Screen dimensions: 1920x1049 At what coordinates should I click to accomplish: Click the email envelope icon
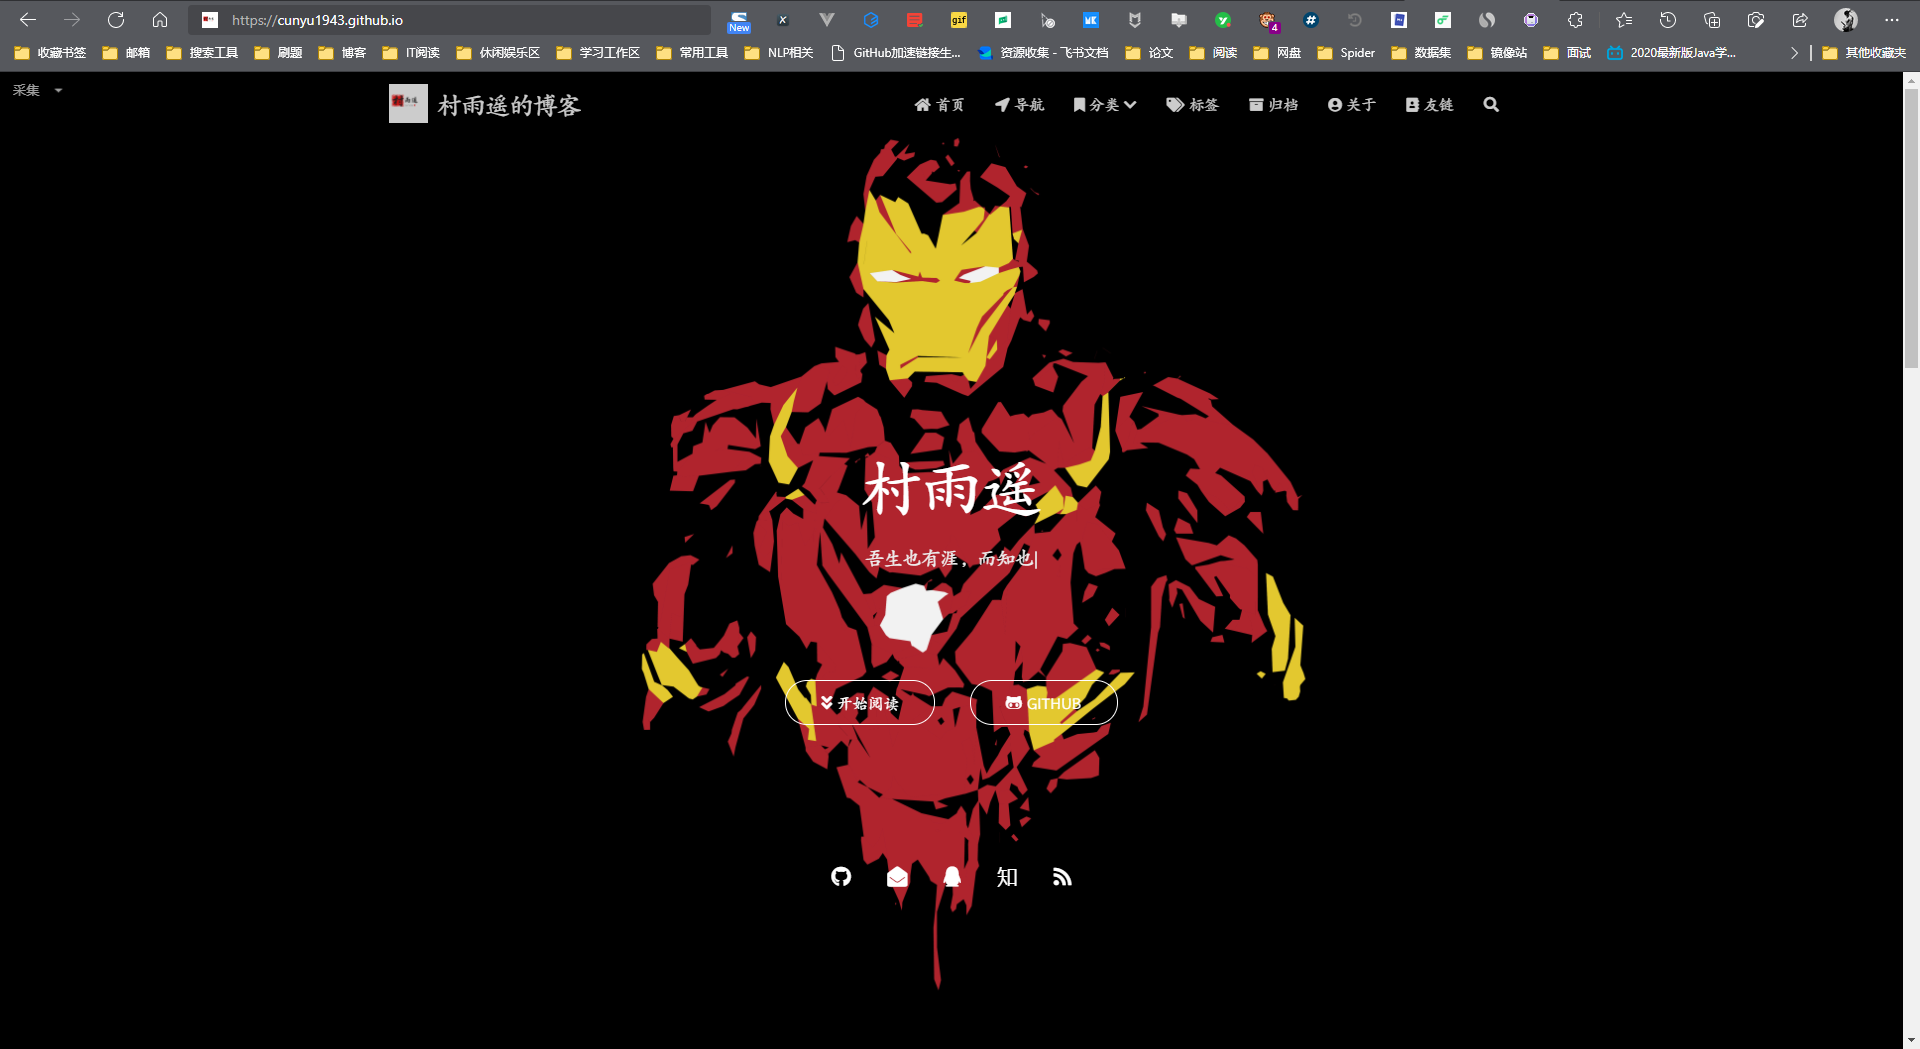(x=897, y=877)
